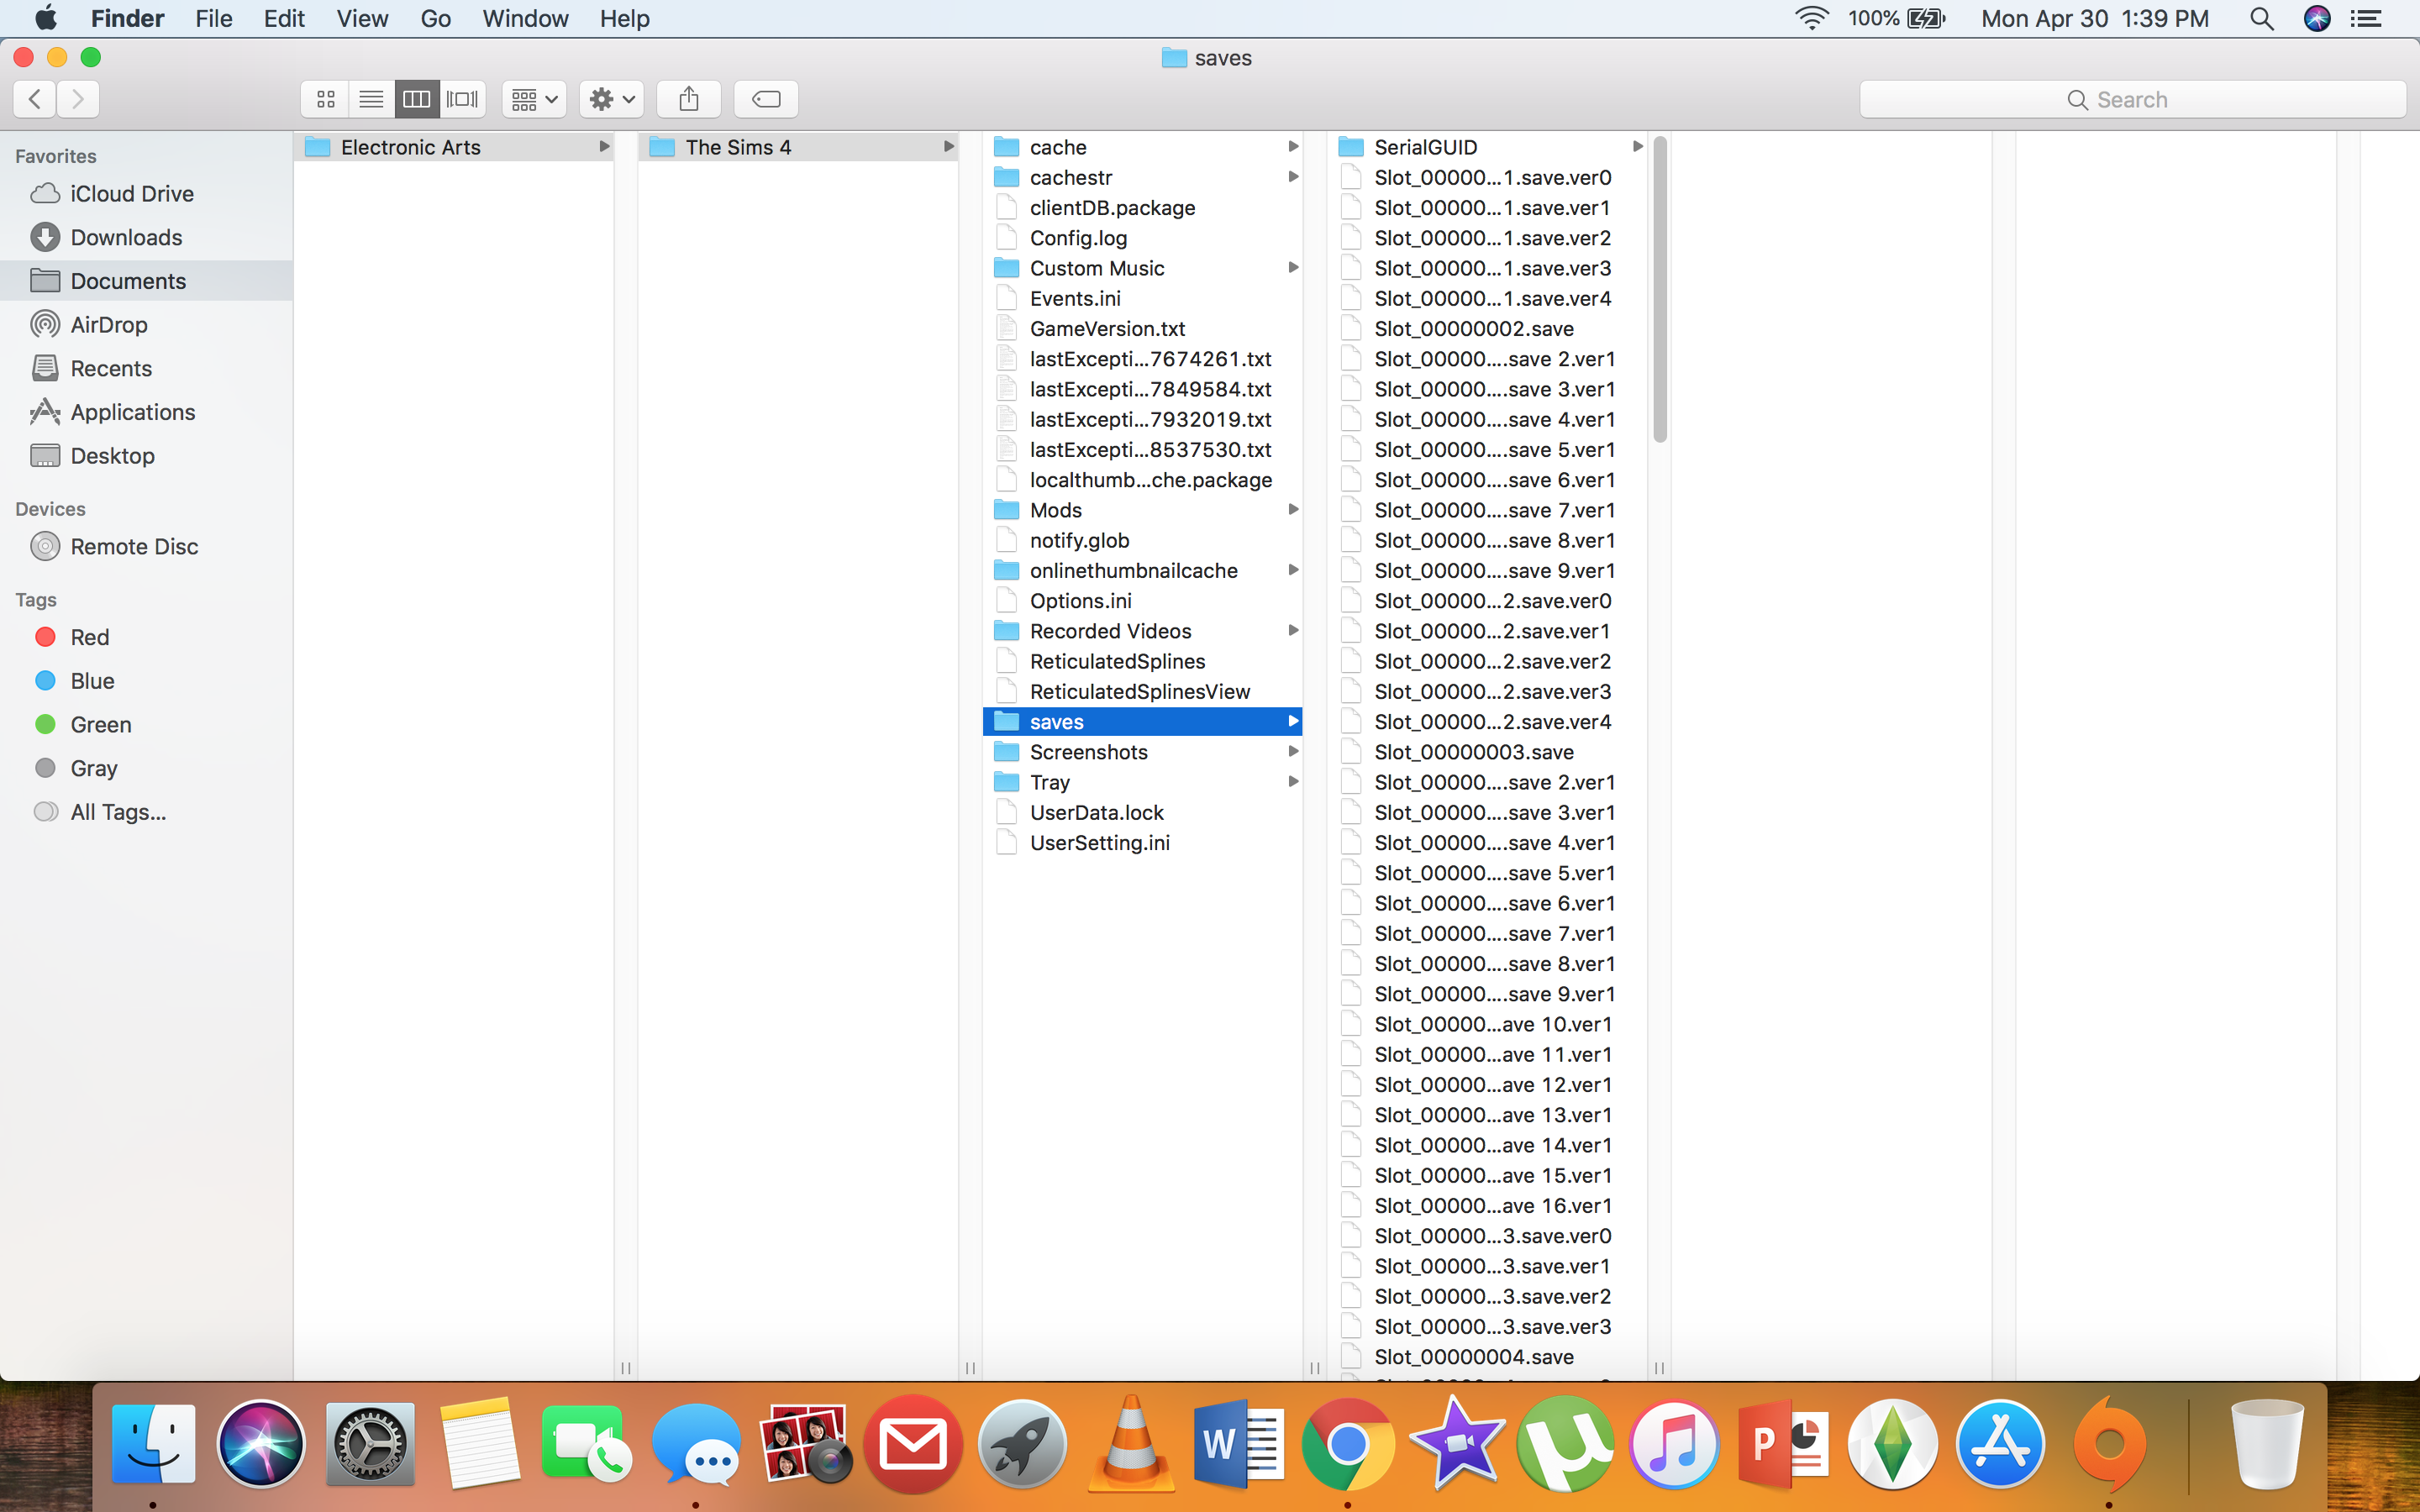
Task: Expand the cachestr folder arrow
Action: click(x=1293, y=177)
